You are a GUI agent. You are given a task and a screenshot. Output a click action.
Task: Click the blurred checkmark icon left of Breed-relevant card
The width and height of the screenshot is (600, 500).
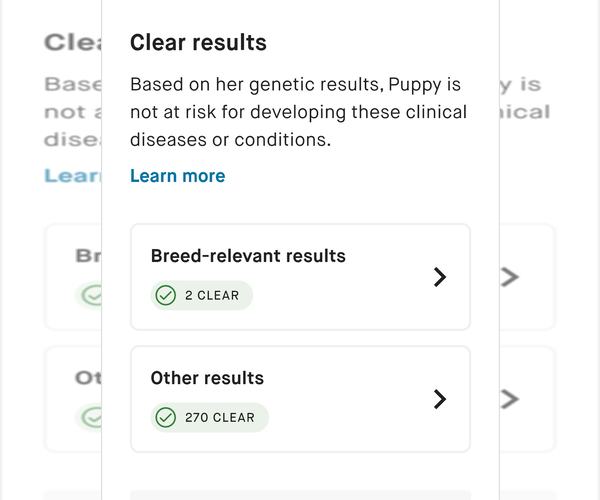pyautogui.click(x=93, y=296)
